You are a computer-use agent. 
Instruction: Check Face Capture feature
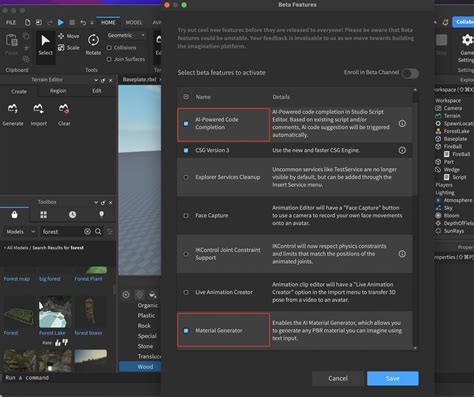(186, 216)
